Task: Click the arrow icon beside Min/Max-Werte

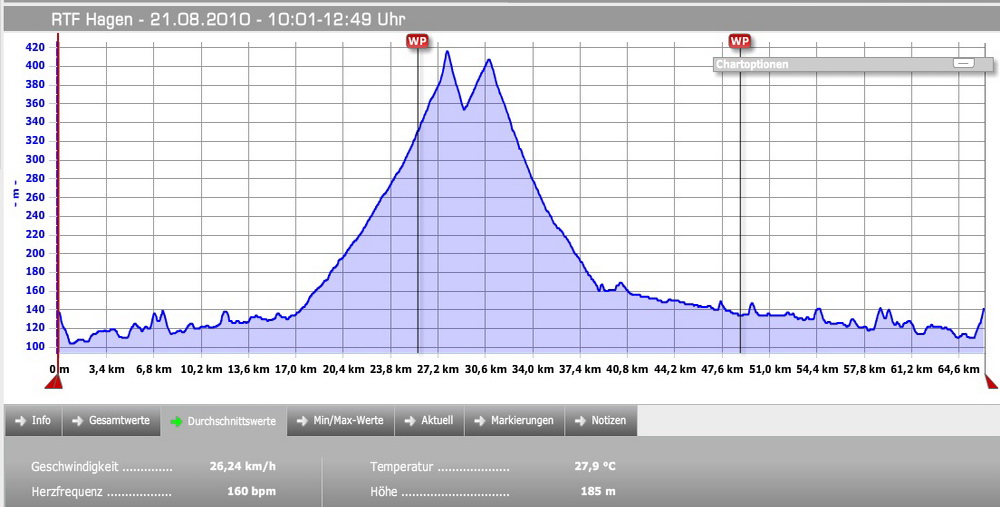Action: click(302, 421)
